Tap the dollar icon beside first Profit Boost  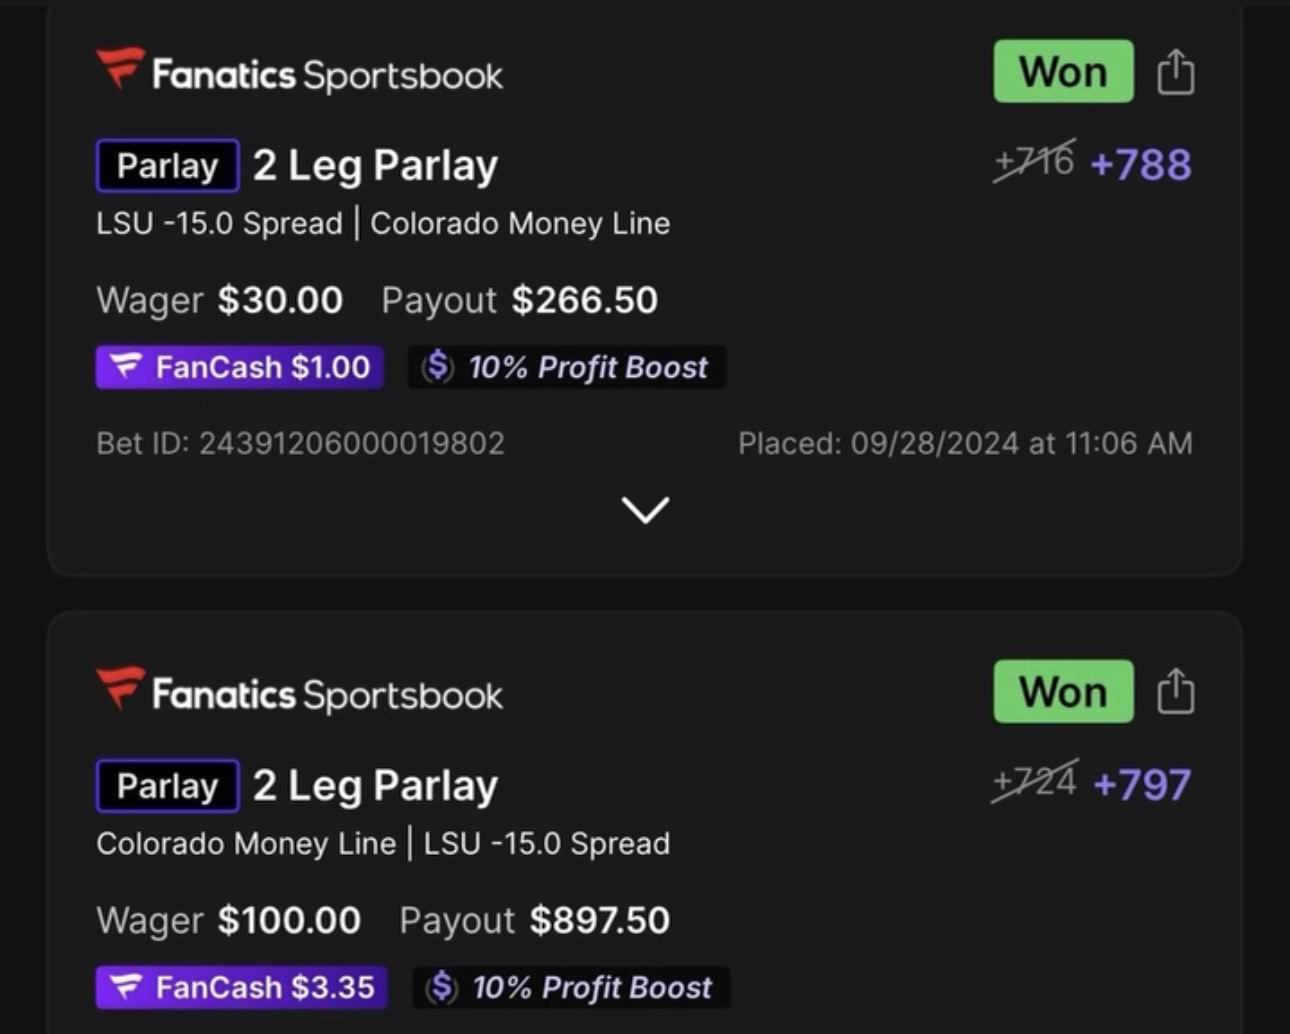tap(437, 367)
